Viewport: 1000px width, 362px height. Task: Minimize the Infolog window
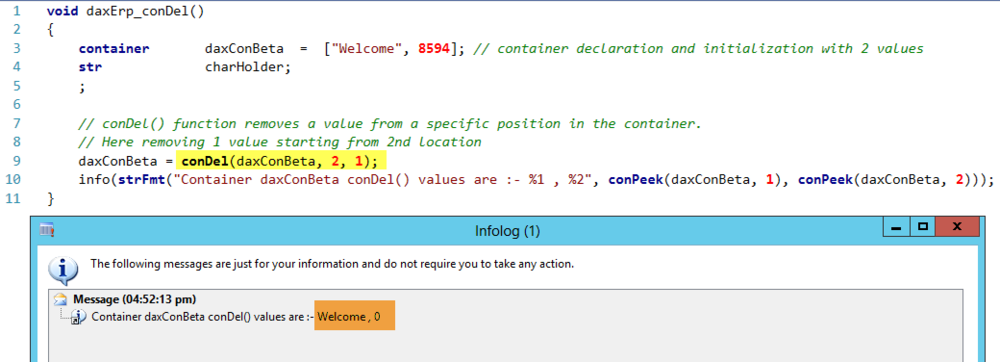click(895, 227)
